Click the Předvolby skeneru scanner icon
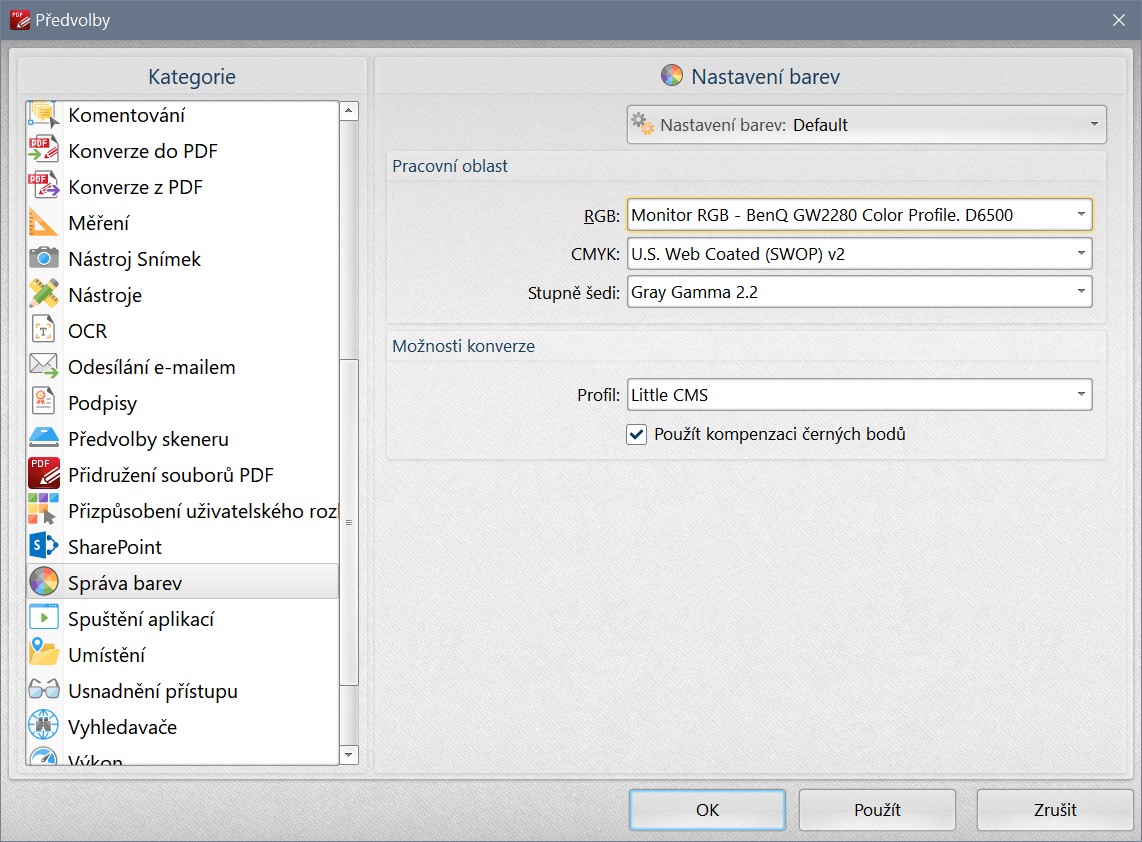Screen dimensions: 1142x842 pyautogui.click(x=44, y=438)
